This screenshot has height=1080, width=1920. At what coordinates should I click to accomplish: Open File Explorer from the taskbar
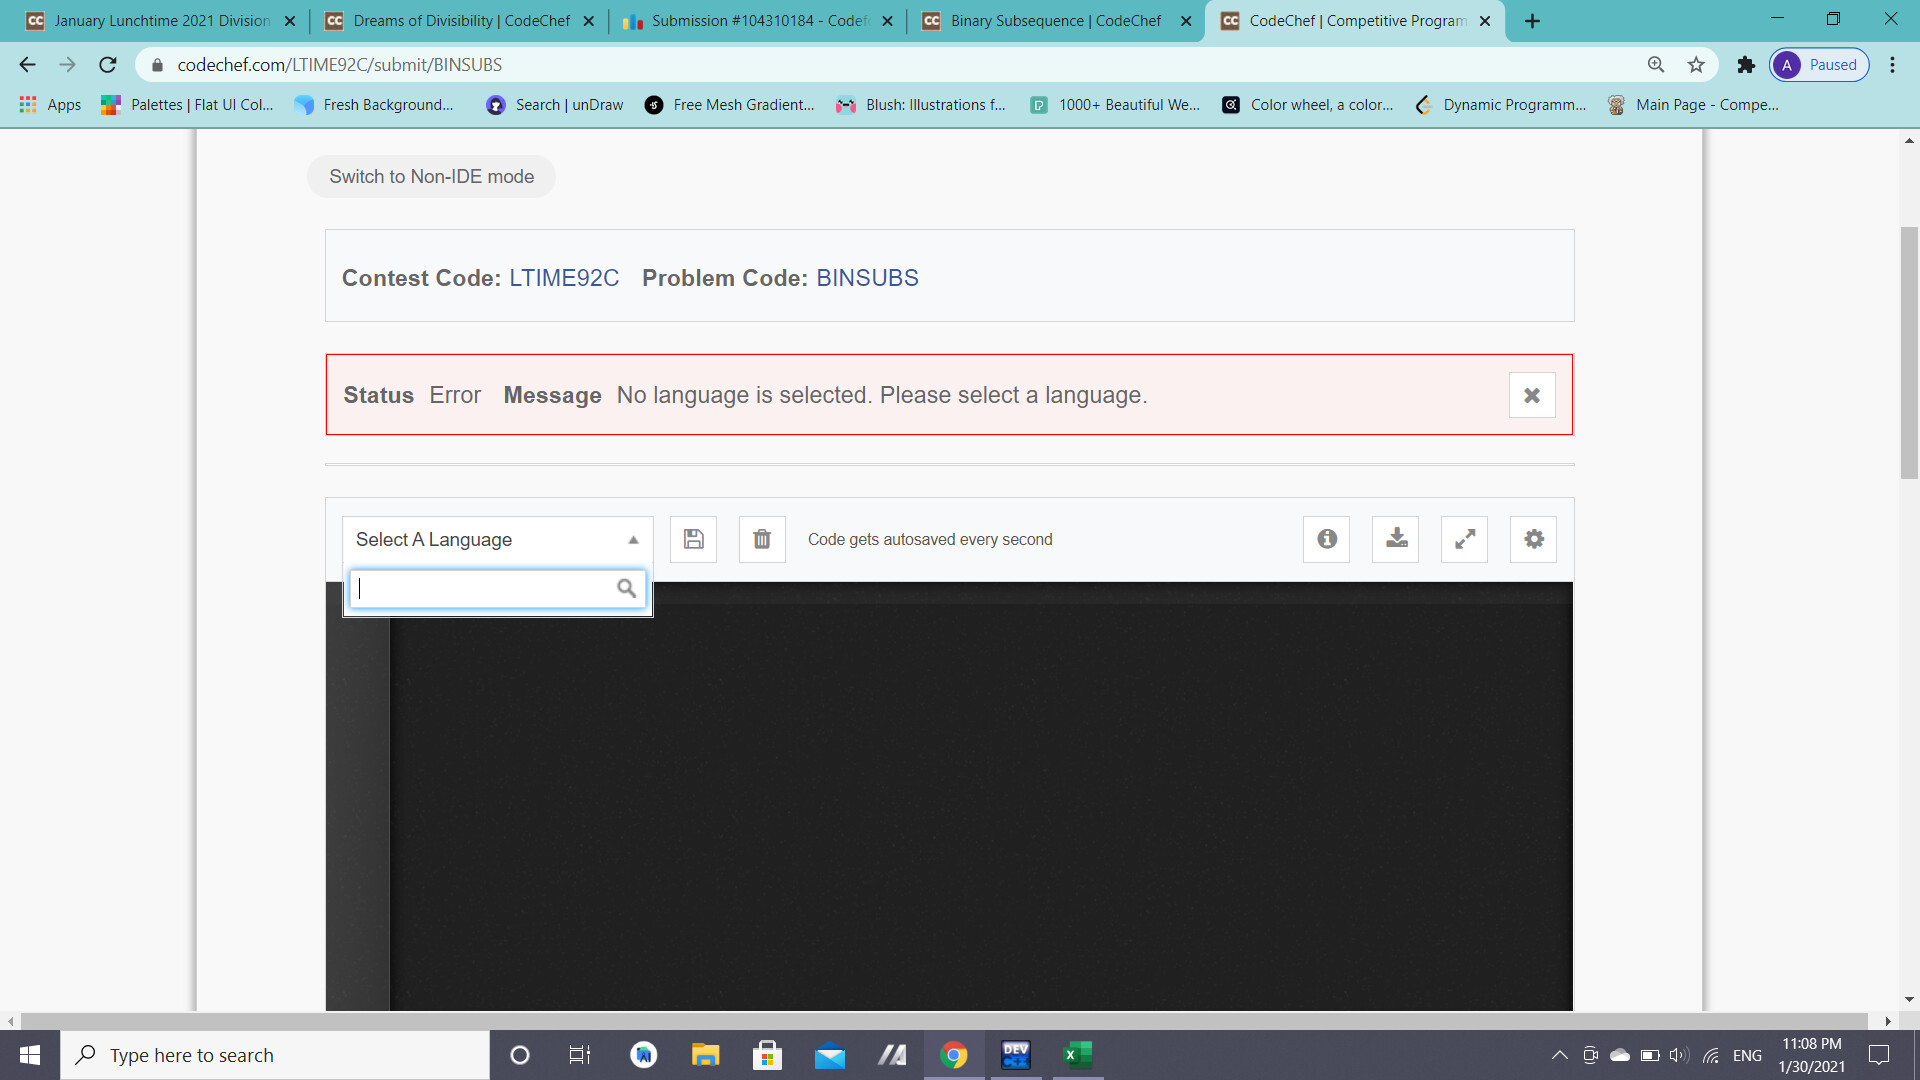pyautogui.click(x=705, y=1055)
